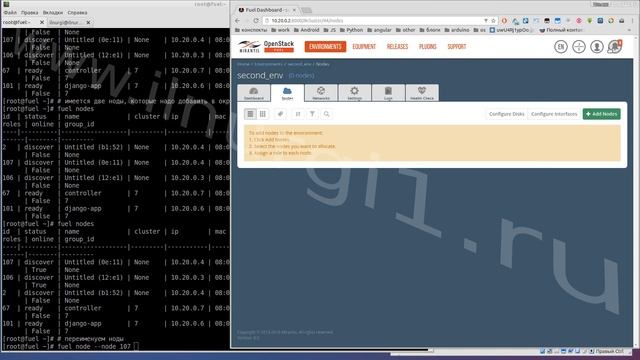Open terminal Вкладки menu

click(x=53, y=13)
